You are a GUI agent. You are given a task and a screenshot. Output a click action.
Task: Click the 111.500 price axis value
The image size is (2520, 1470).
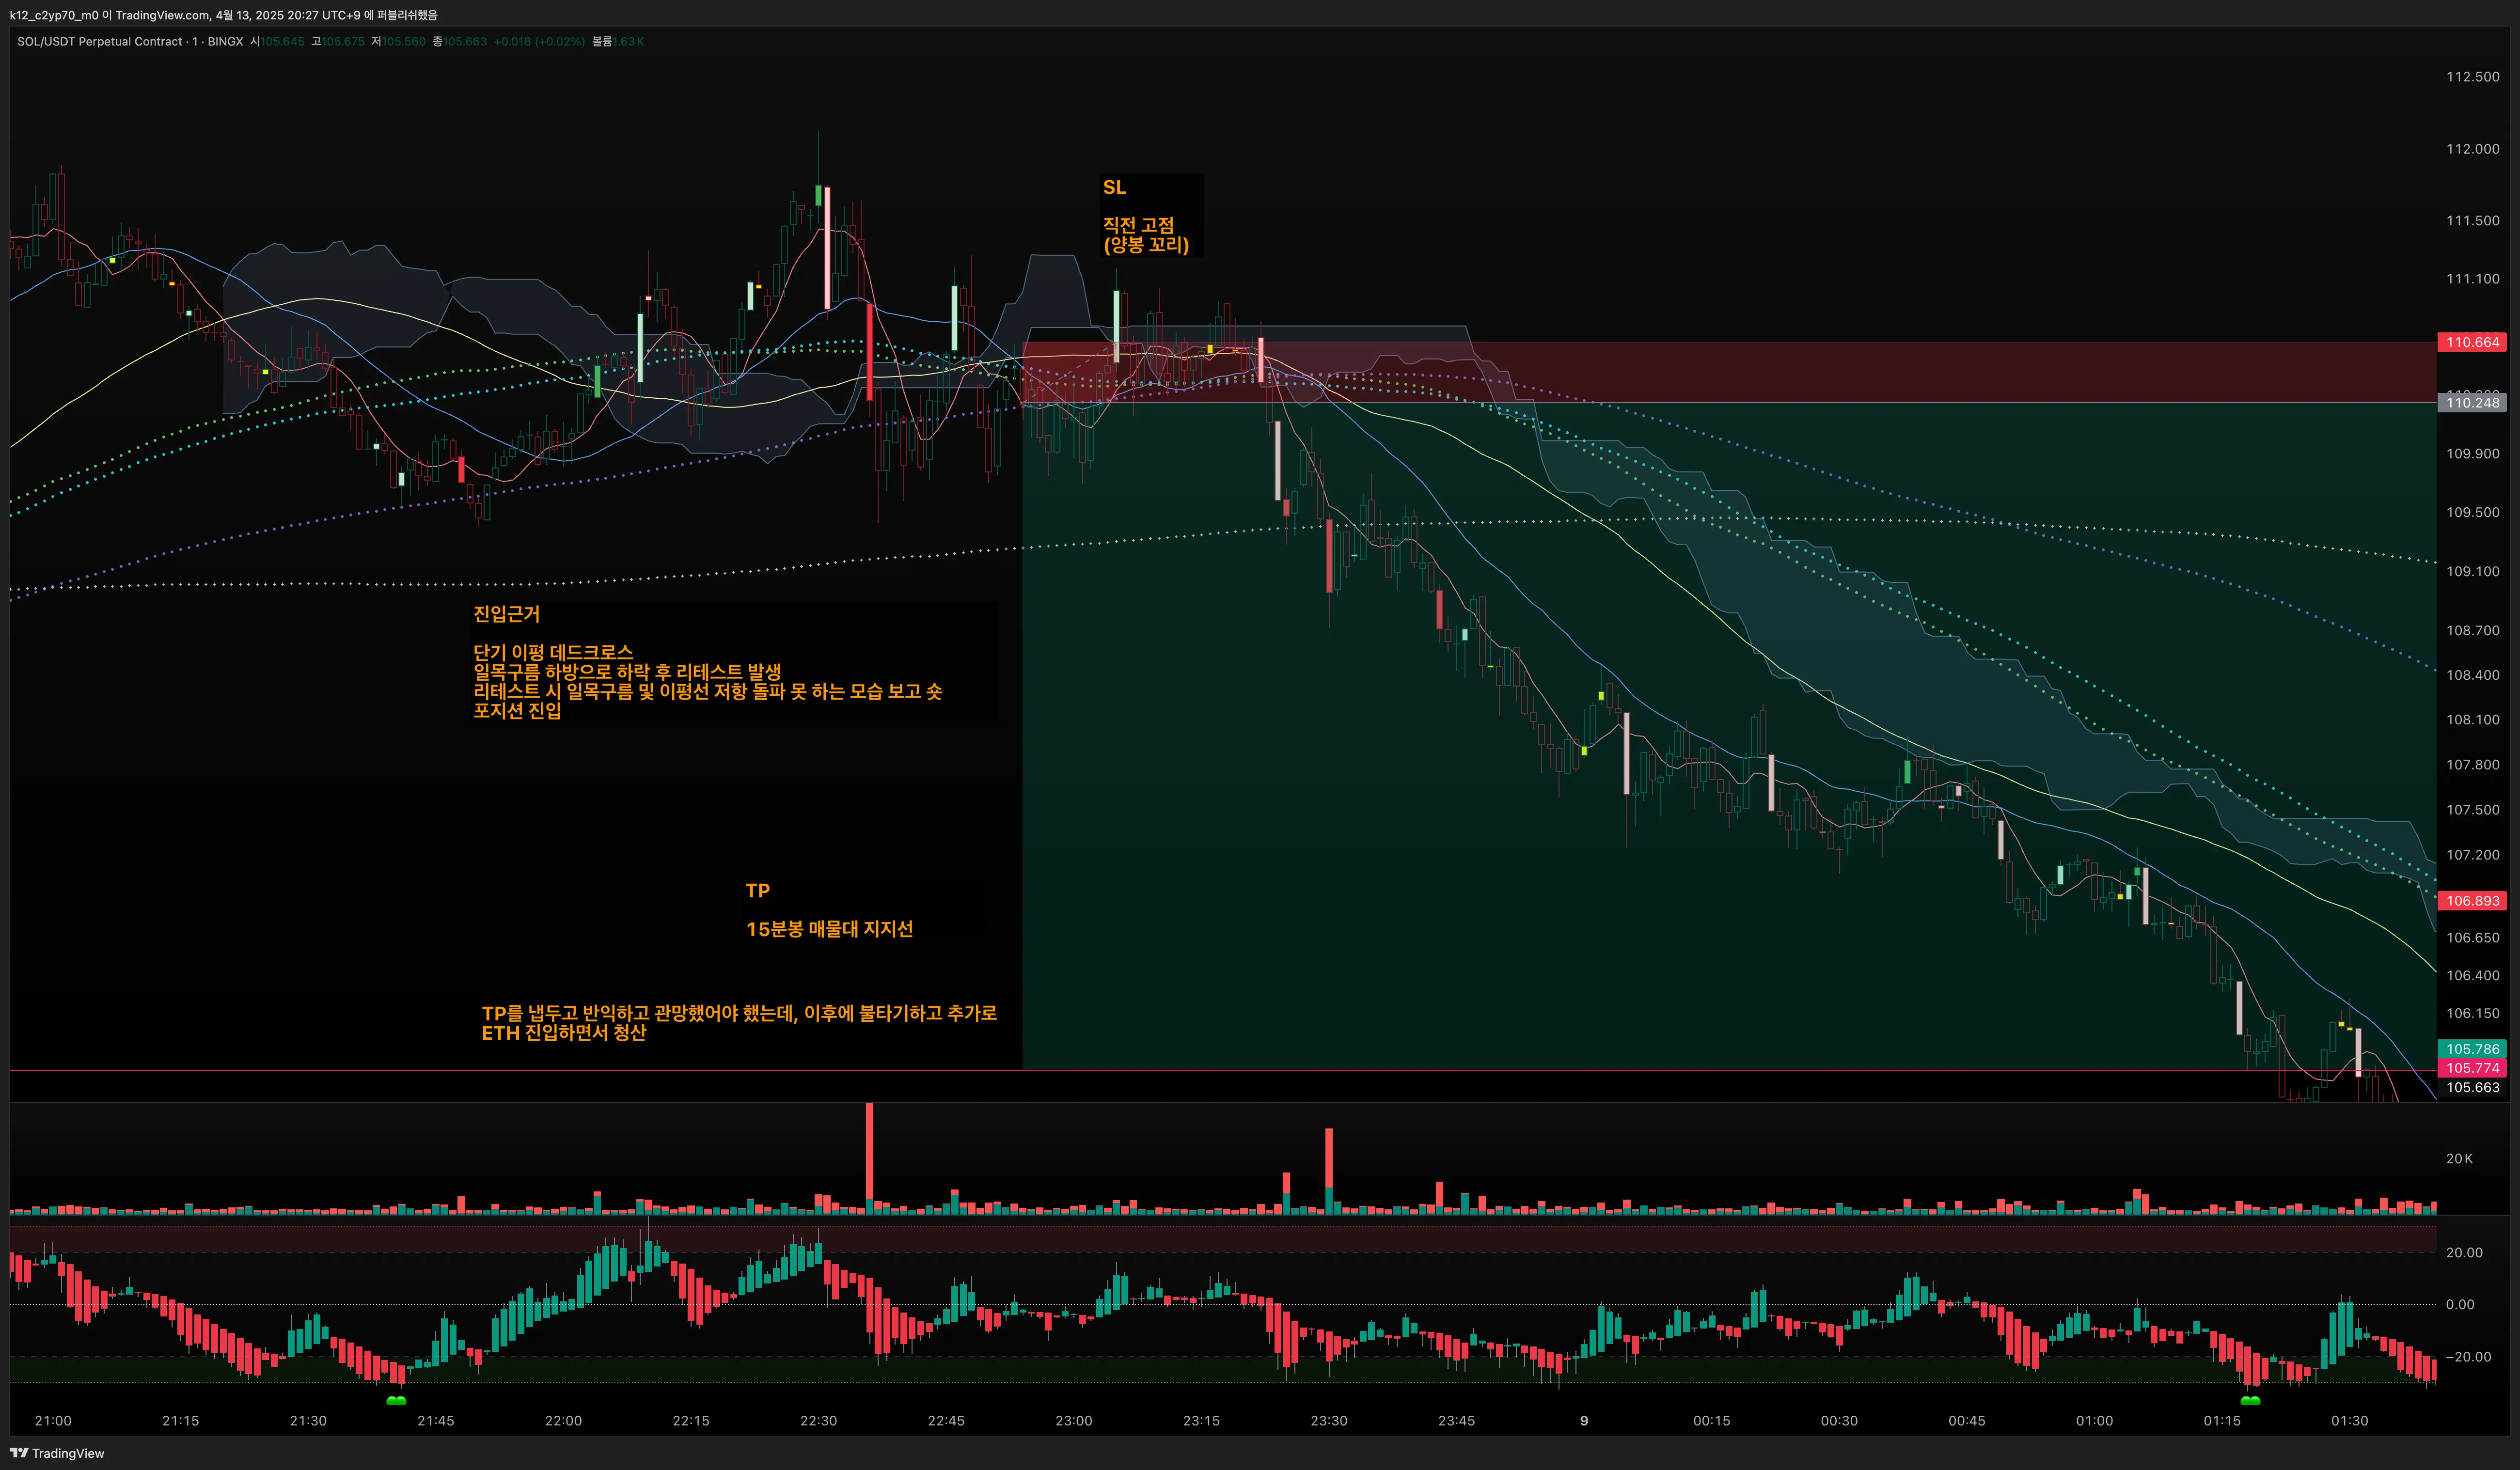[x=2472, y=221]
